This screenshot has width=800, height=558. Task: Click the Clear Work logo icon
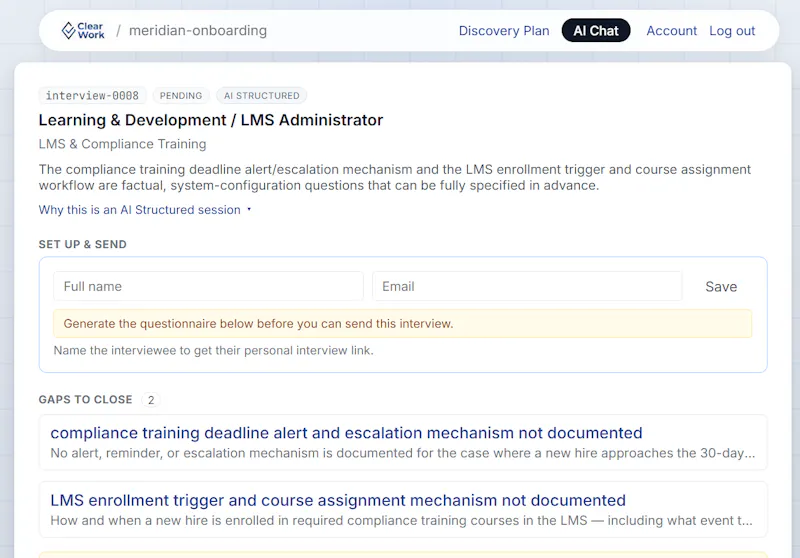[x=83, y=31]
